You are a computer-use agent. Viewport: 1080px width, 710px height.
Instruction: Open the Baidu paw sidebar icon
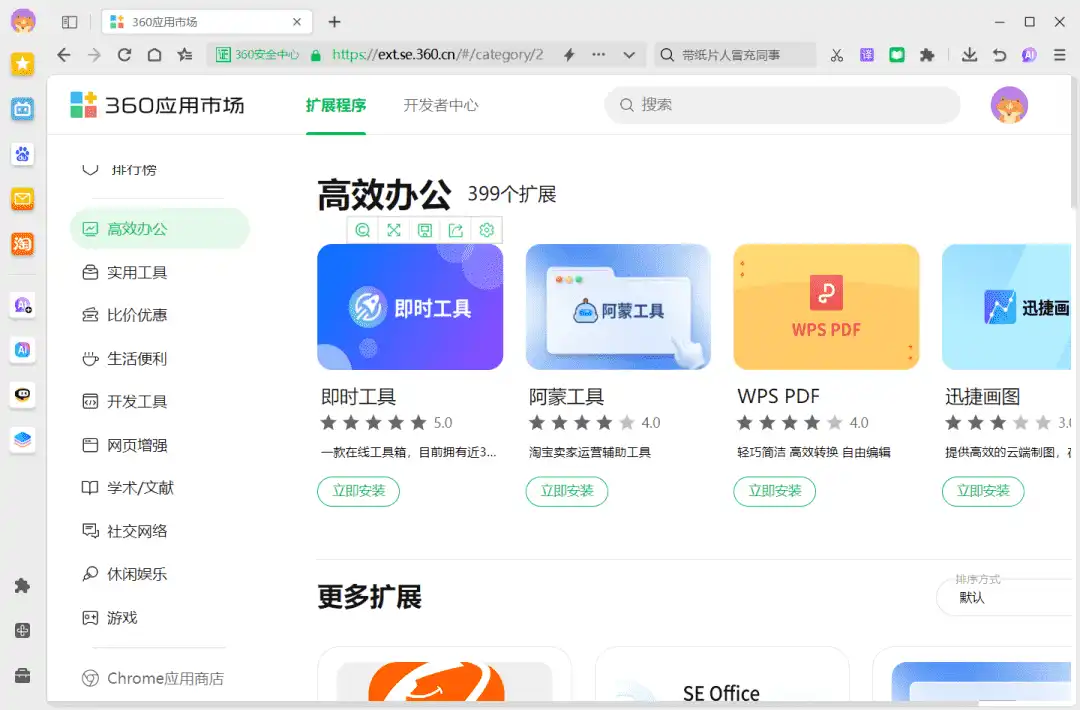pyautogui.click(x=23, y=154)
